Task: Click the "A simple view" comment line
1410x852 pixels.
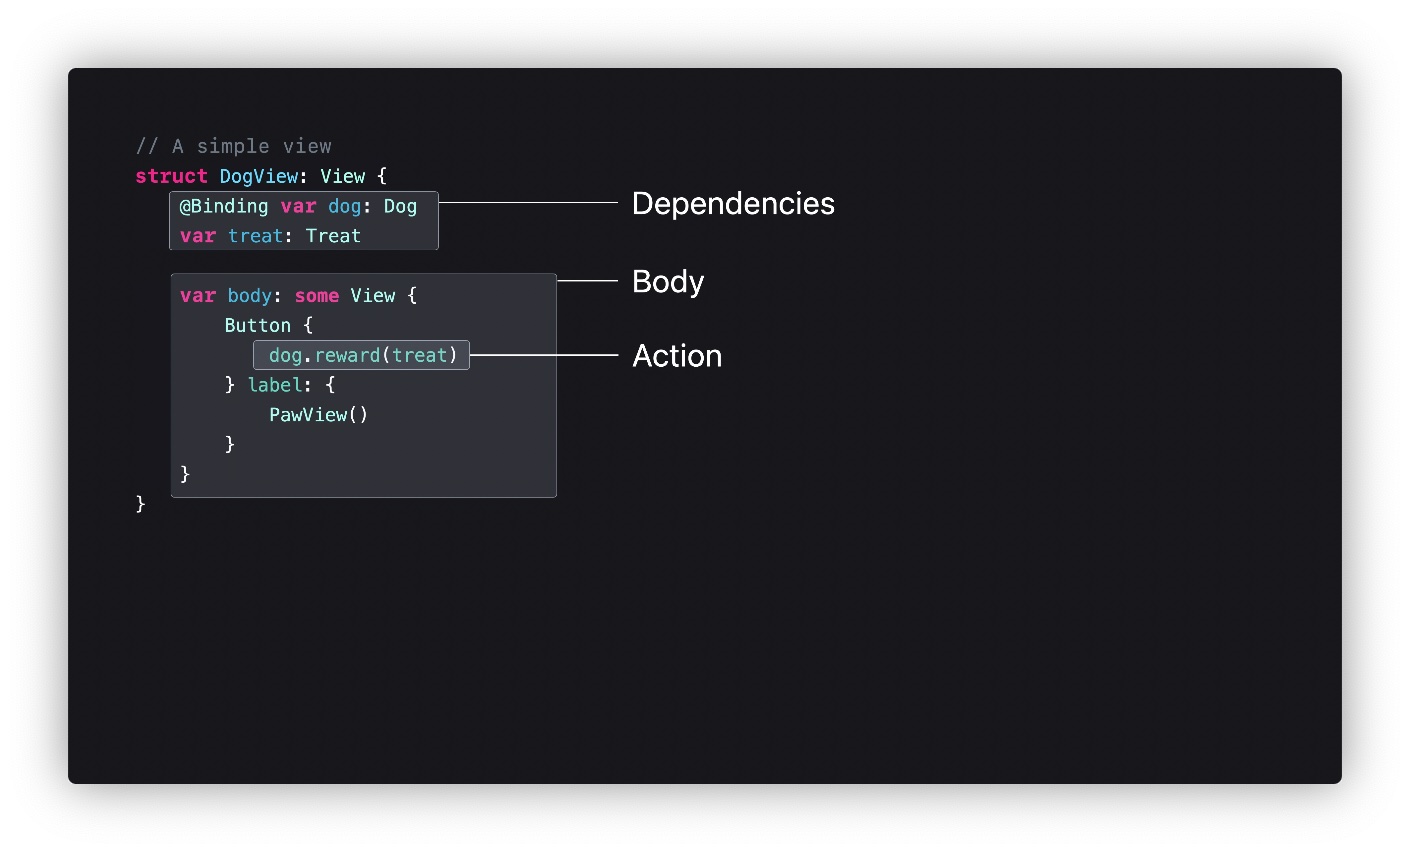Action: tap(233, 147)
